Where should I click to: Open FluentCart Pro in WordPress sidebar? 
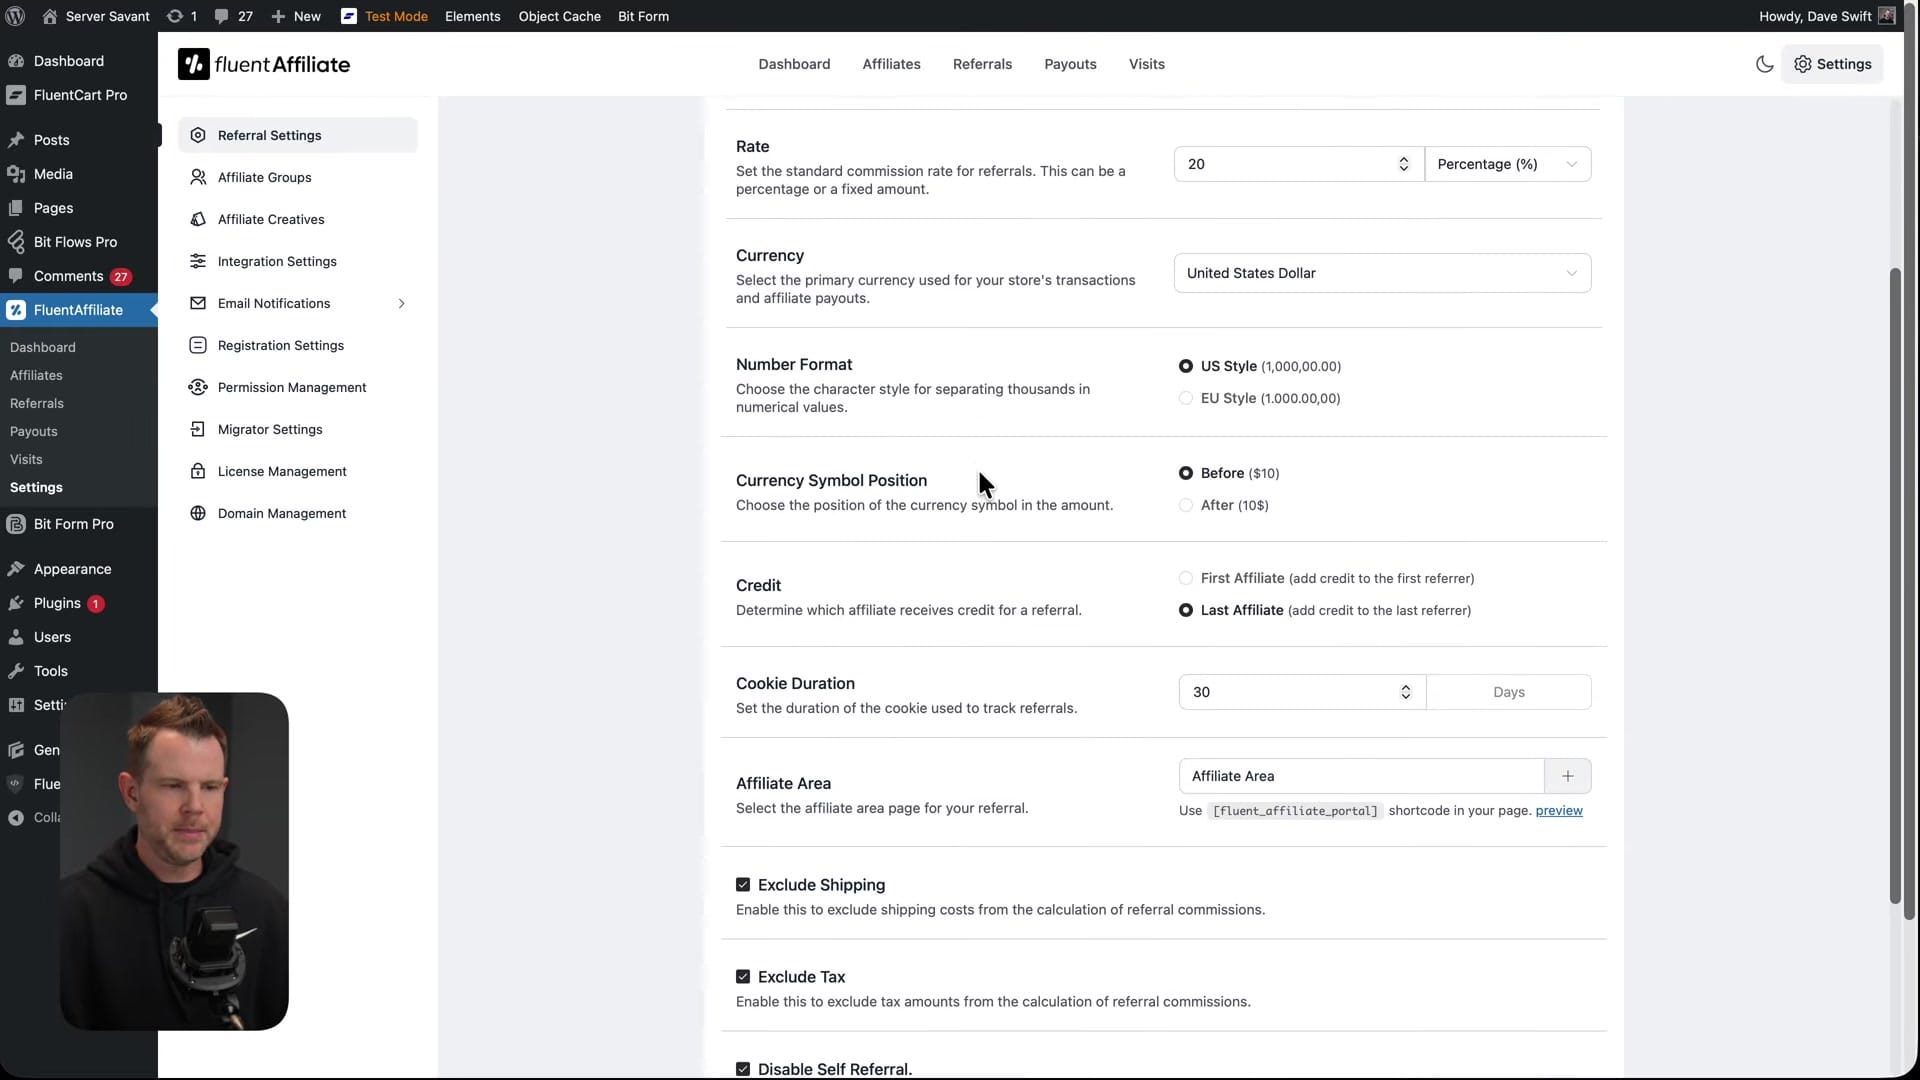point(79,95)
